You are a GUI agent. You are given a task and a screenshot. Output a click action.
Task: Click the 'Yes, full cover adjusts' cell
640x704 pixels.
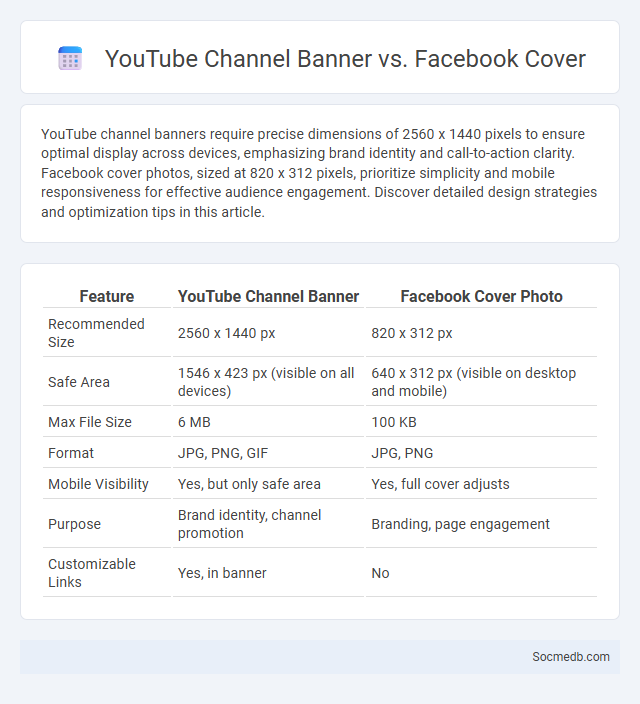point(481,484)
